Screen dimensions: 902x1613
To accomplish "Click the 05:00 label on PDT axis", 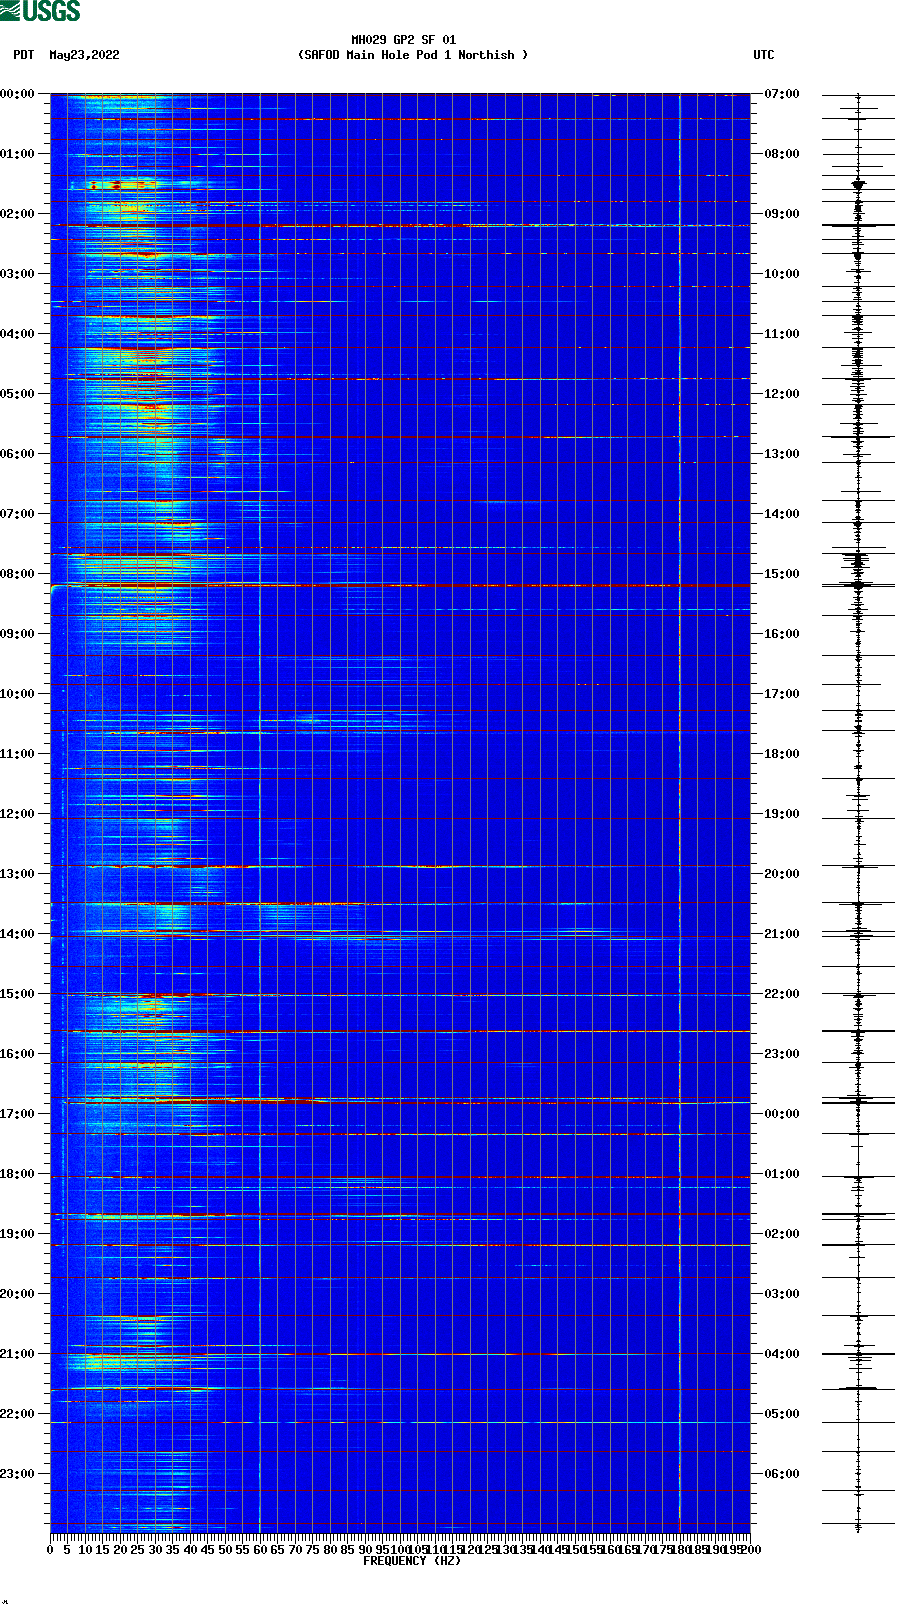I will click(18, 394).
